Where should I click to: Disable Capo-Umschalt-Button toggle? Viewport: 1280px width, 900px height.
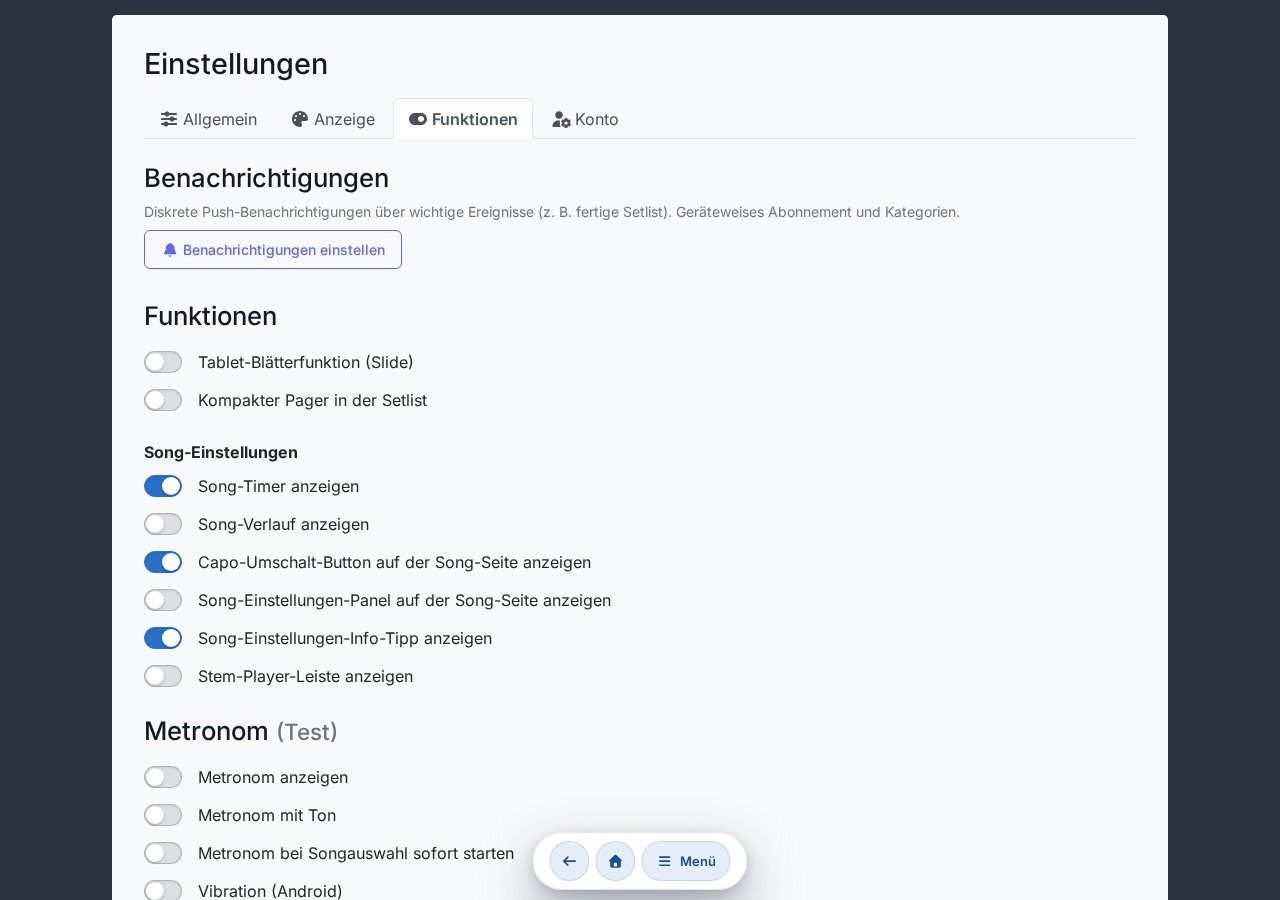click(163, 562)
